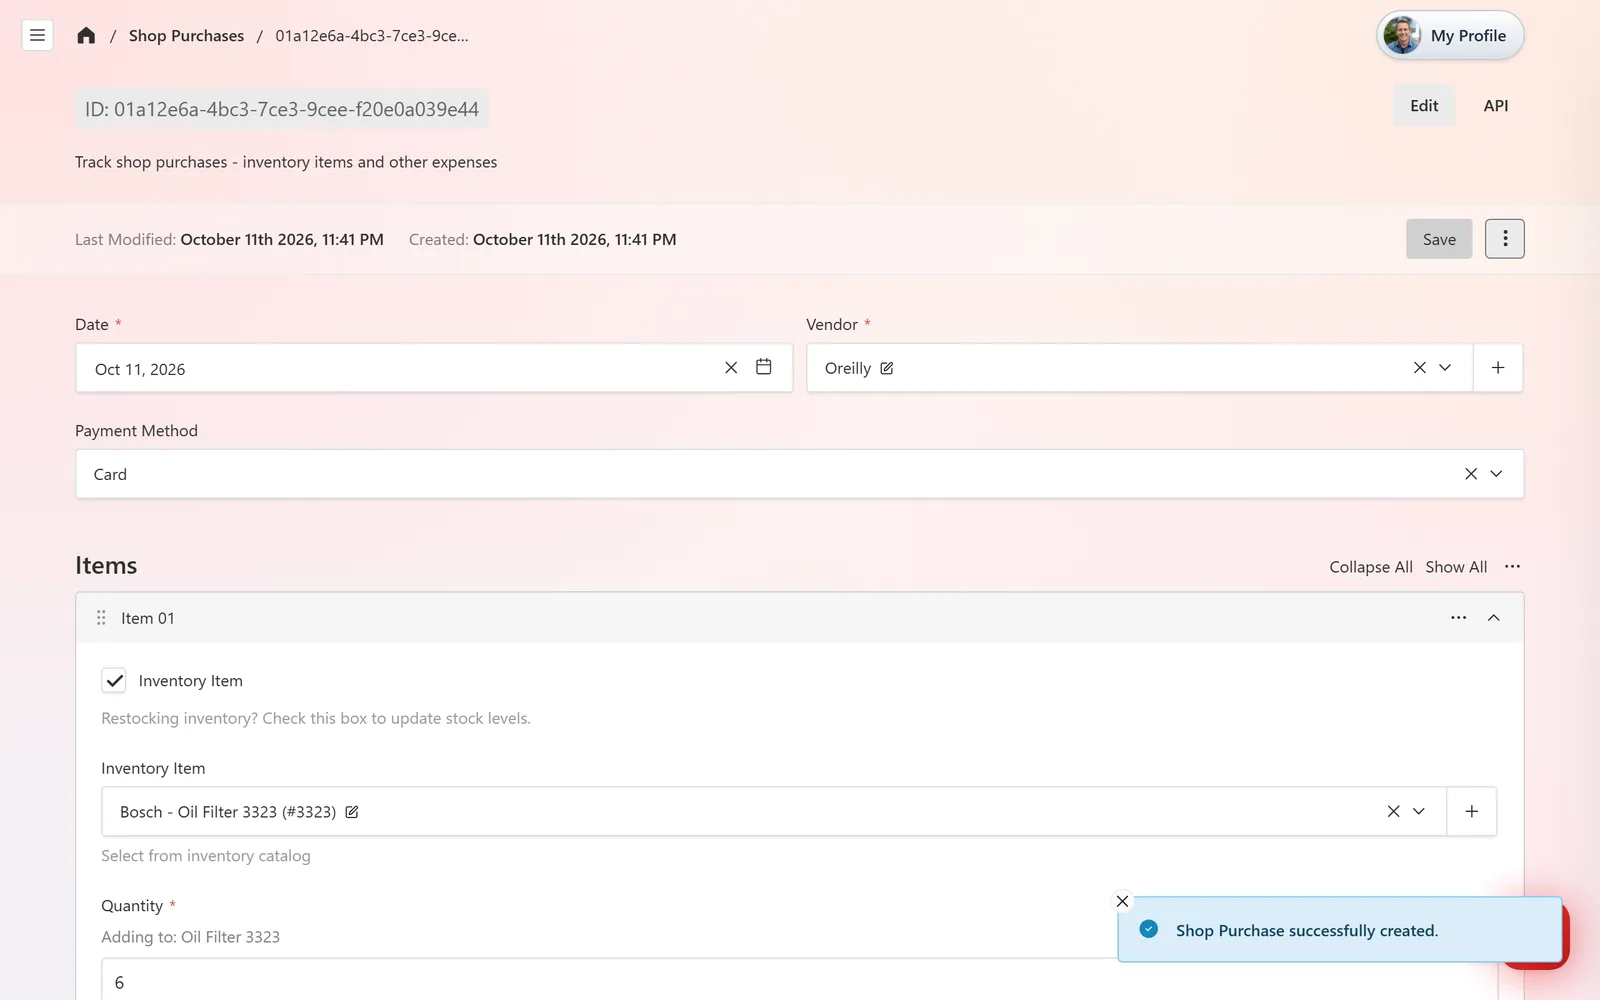The width and height of the screenshot is (1600, 1000).
Task: Click the profile avatar picture
Action: point(1402,35)
